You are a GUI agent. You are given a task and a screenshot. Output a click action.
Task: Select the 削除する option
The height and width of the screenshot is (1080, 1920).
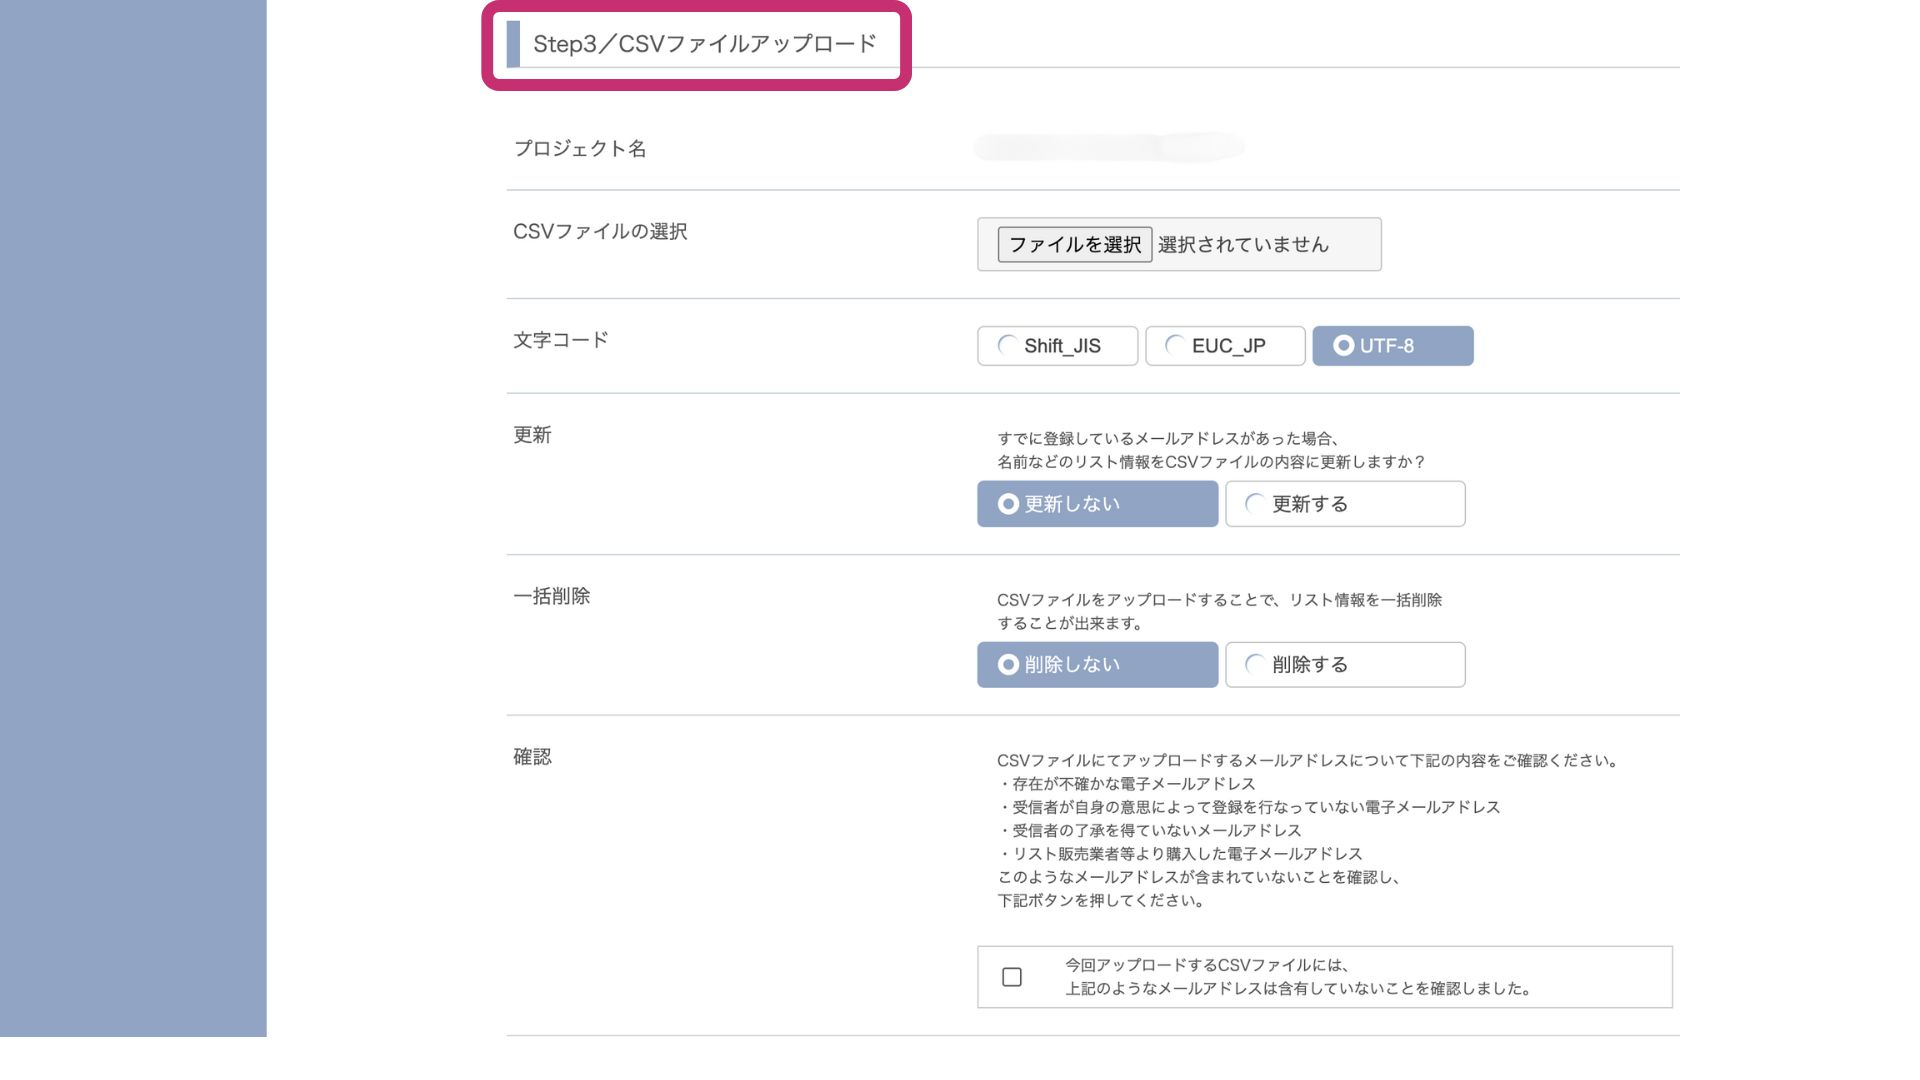pyautogui.click(x=1345, y=665)
